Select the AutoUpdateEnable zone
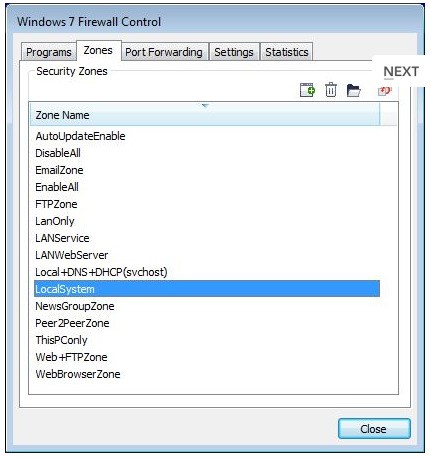The image size is (431, 458). click(207, 136)
